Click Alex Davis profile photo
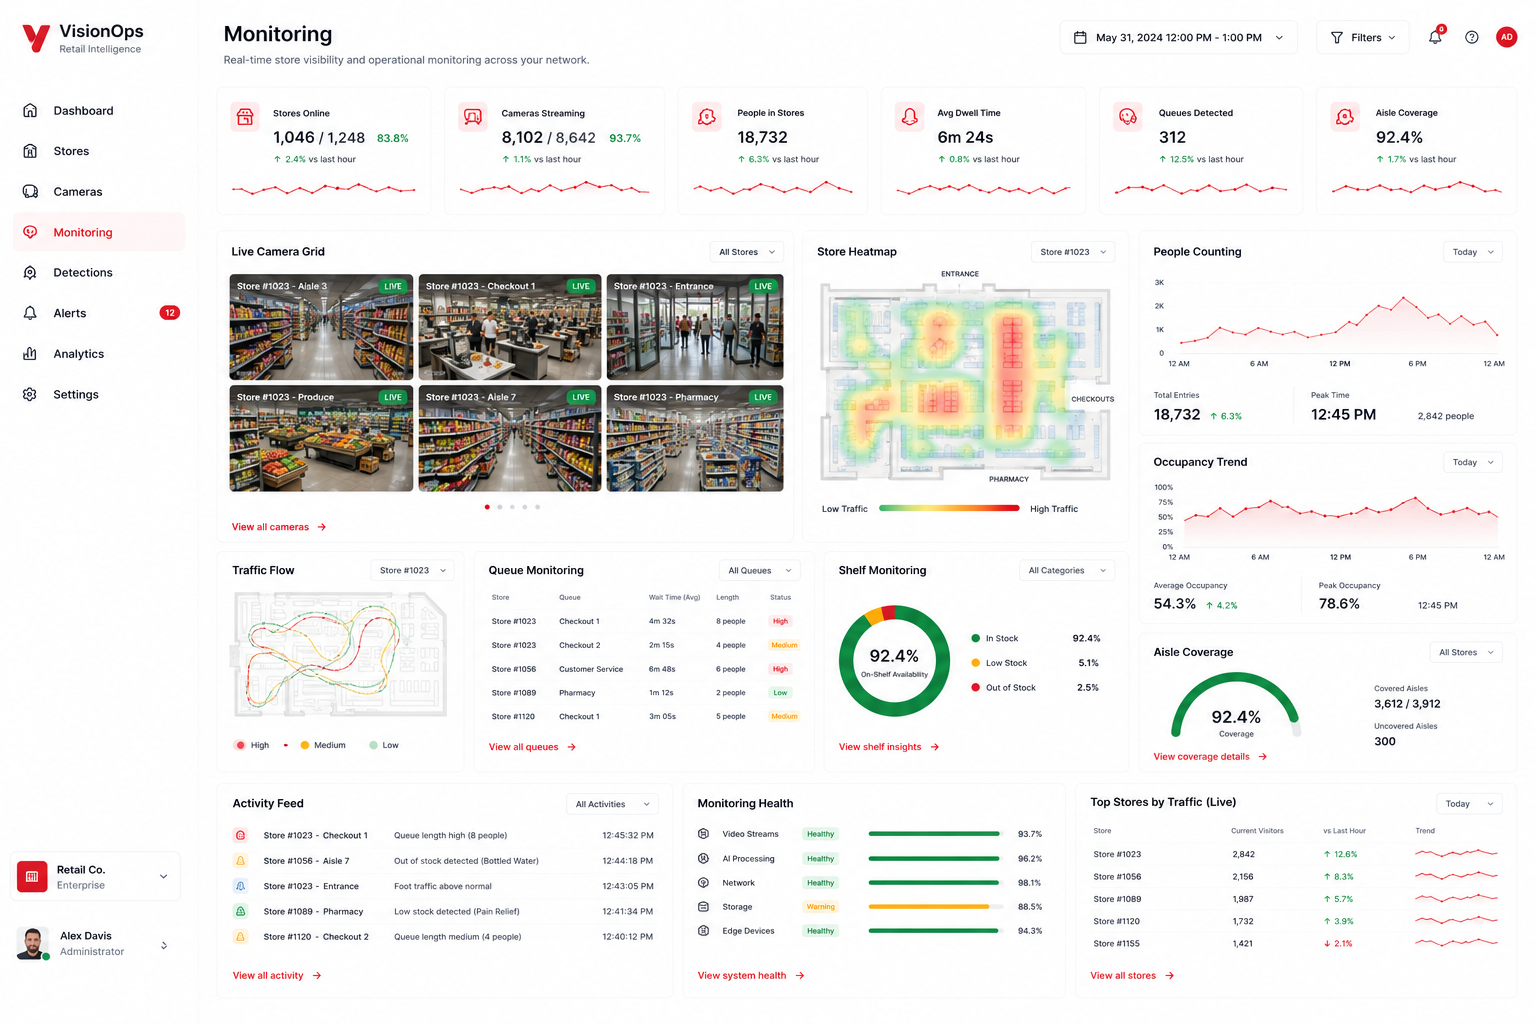Image resolution: width=1536 pixels, height=1024 pixels. coord(33,943)
